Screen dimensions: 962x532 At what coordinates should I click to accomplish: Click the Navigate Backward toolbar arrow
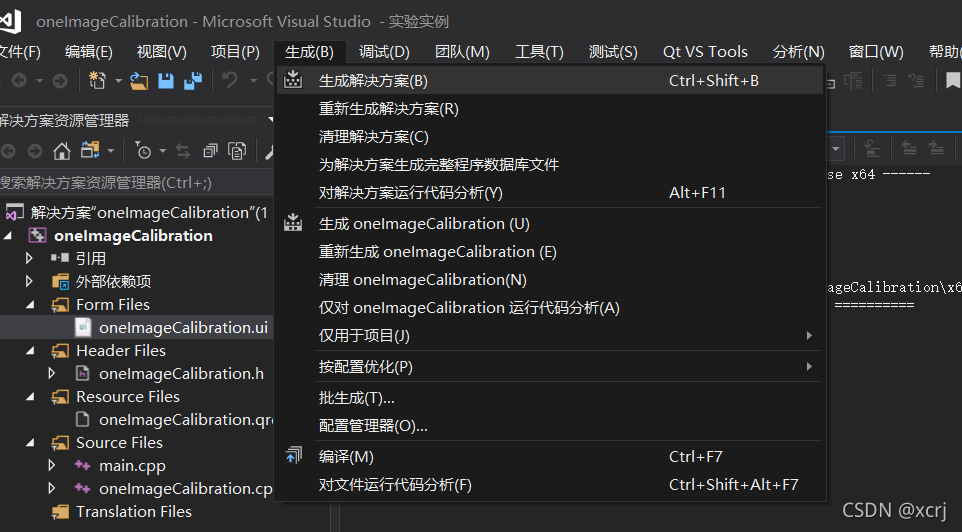(x=19, y=80)
